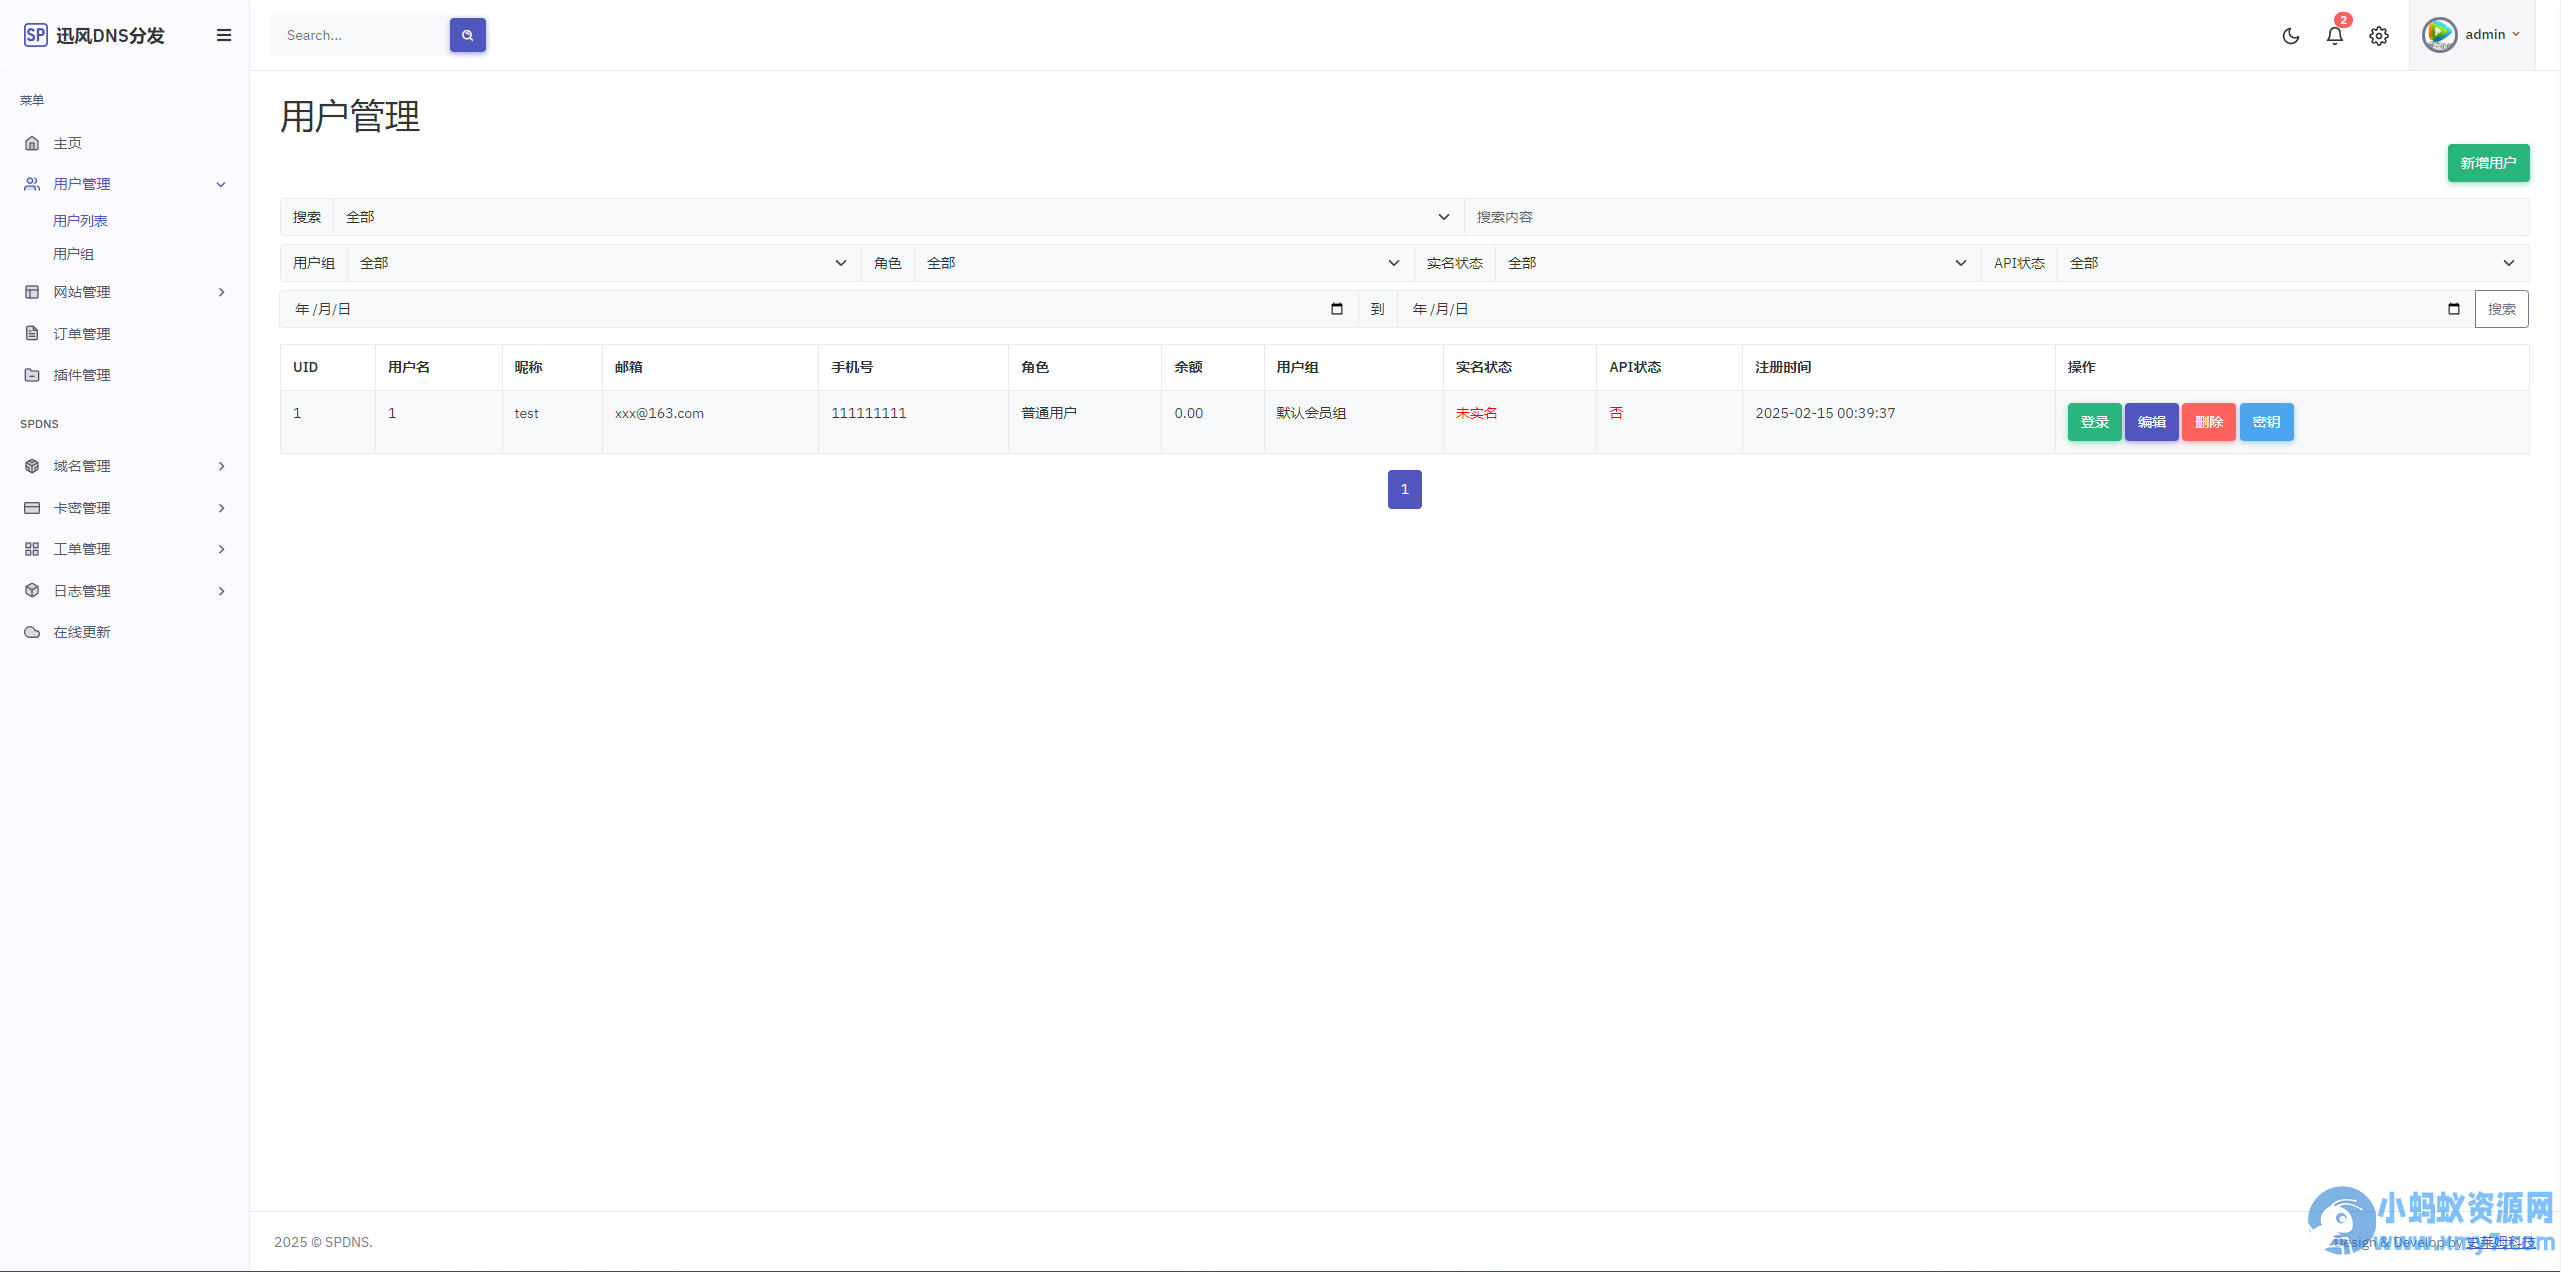Expand the 域名管理 sidebar menu
The height and width of the screenshot is (1272, 2561).
pyautogui.click(x=125, y=466)
